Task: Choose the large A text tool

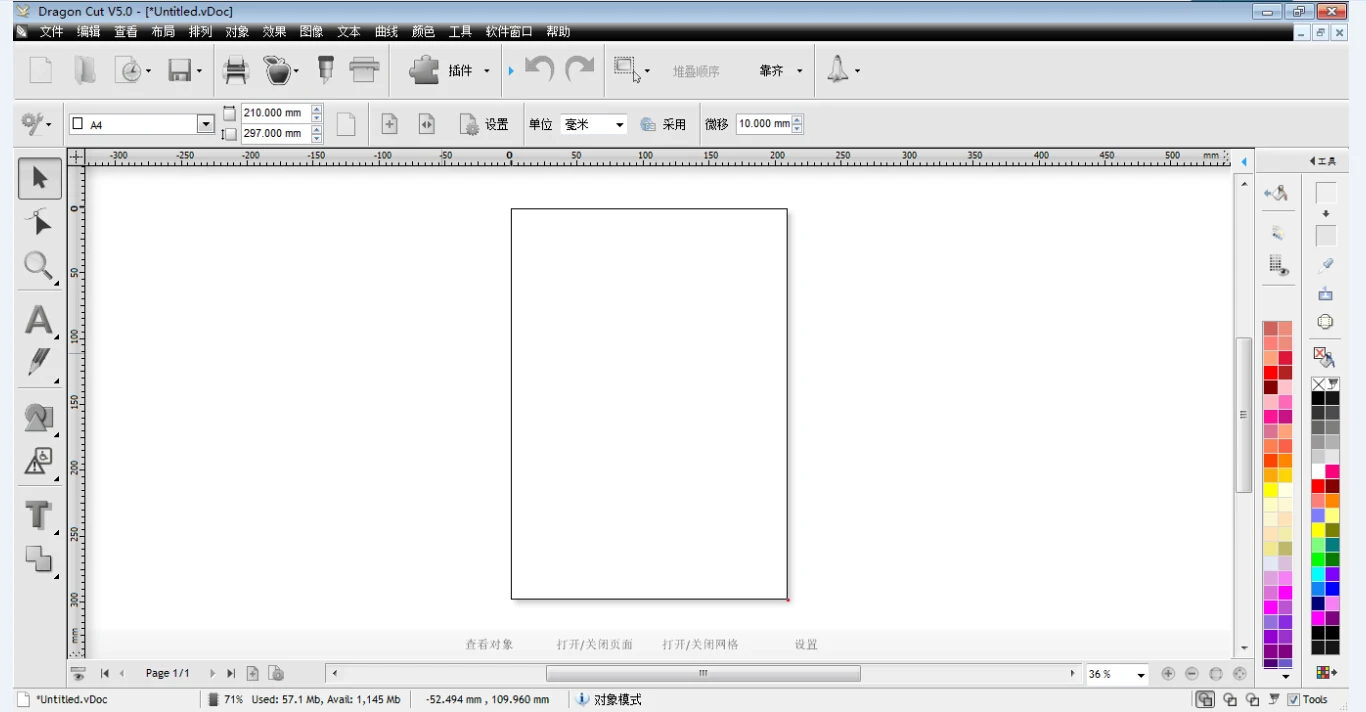Action: pos(38,321)
